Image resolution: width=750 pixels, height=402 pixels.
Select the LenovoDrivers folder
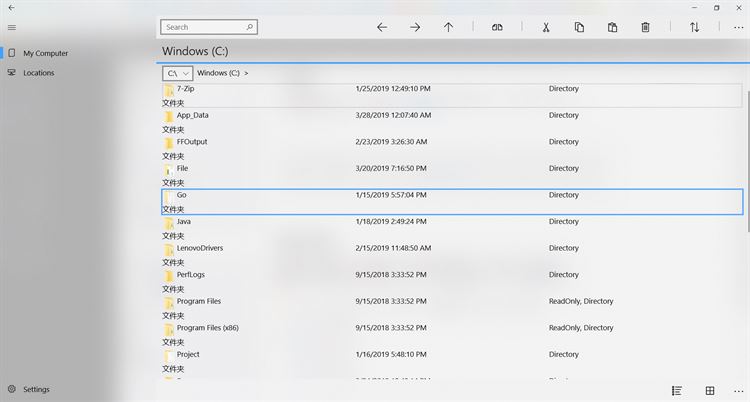point(452,255)
